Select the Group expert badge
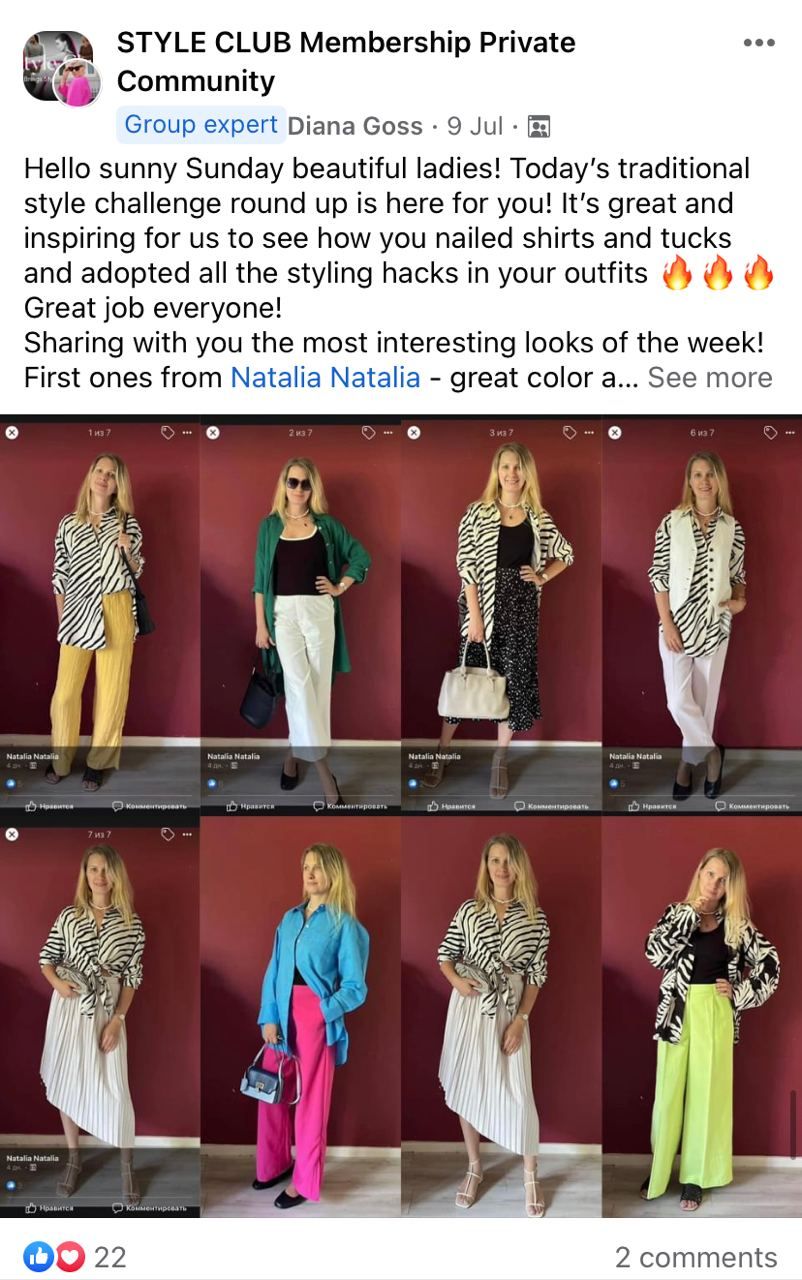 pyautogui.click(x=201, y=125)
